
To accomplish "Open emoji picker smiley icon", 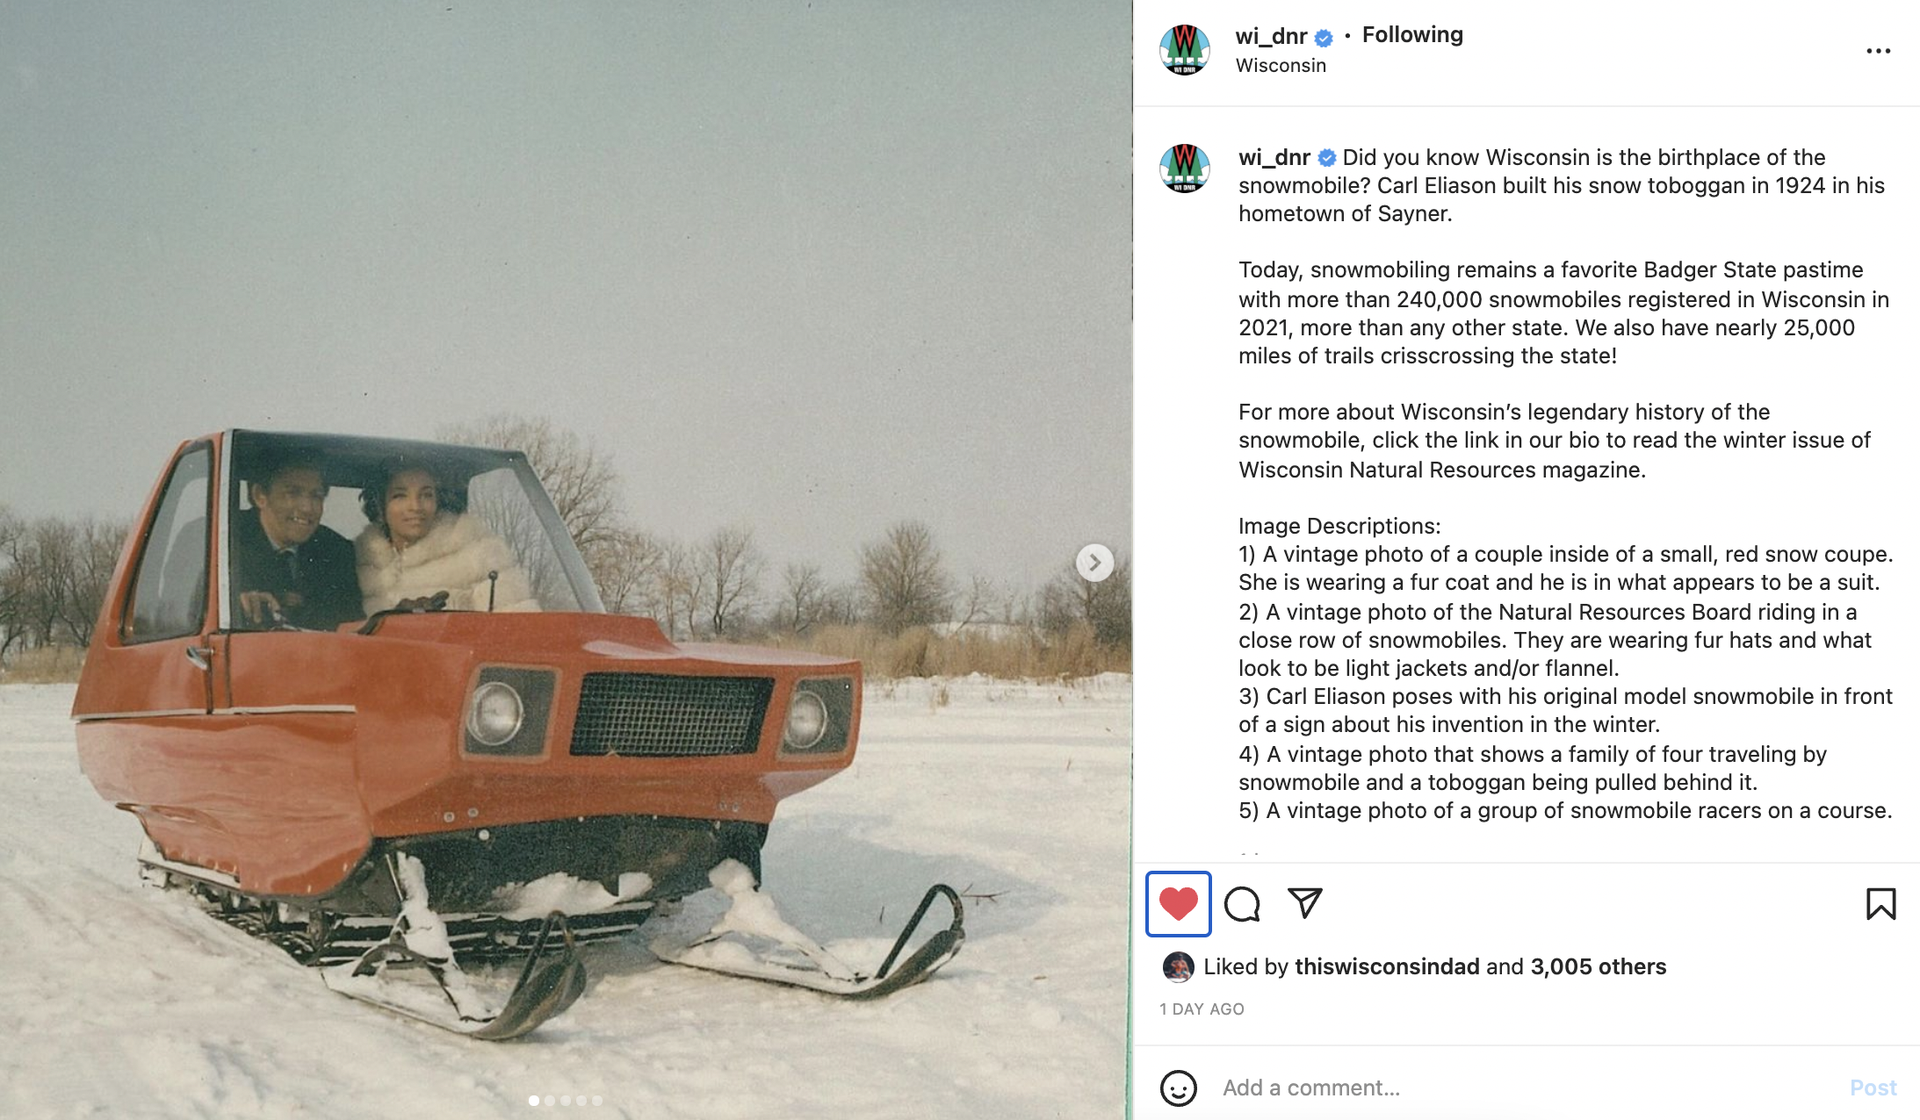I will tap(1178, 1088).
